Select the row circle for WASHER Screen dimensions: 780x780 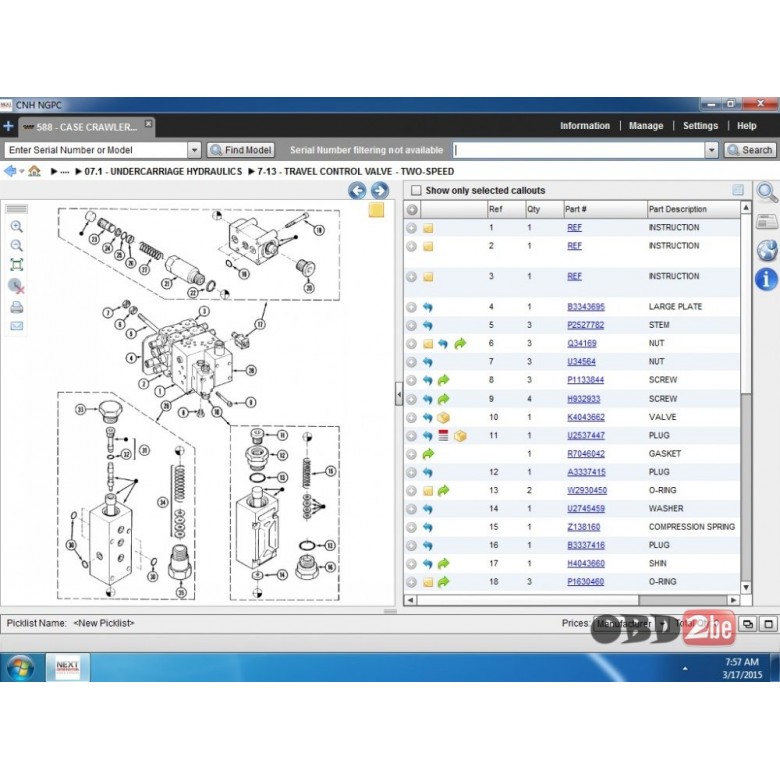tap(411, 509)
